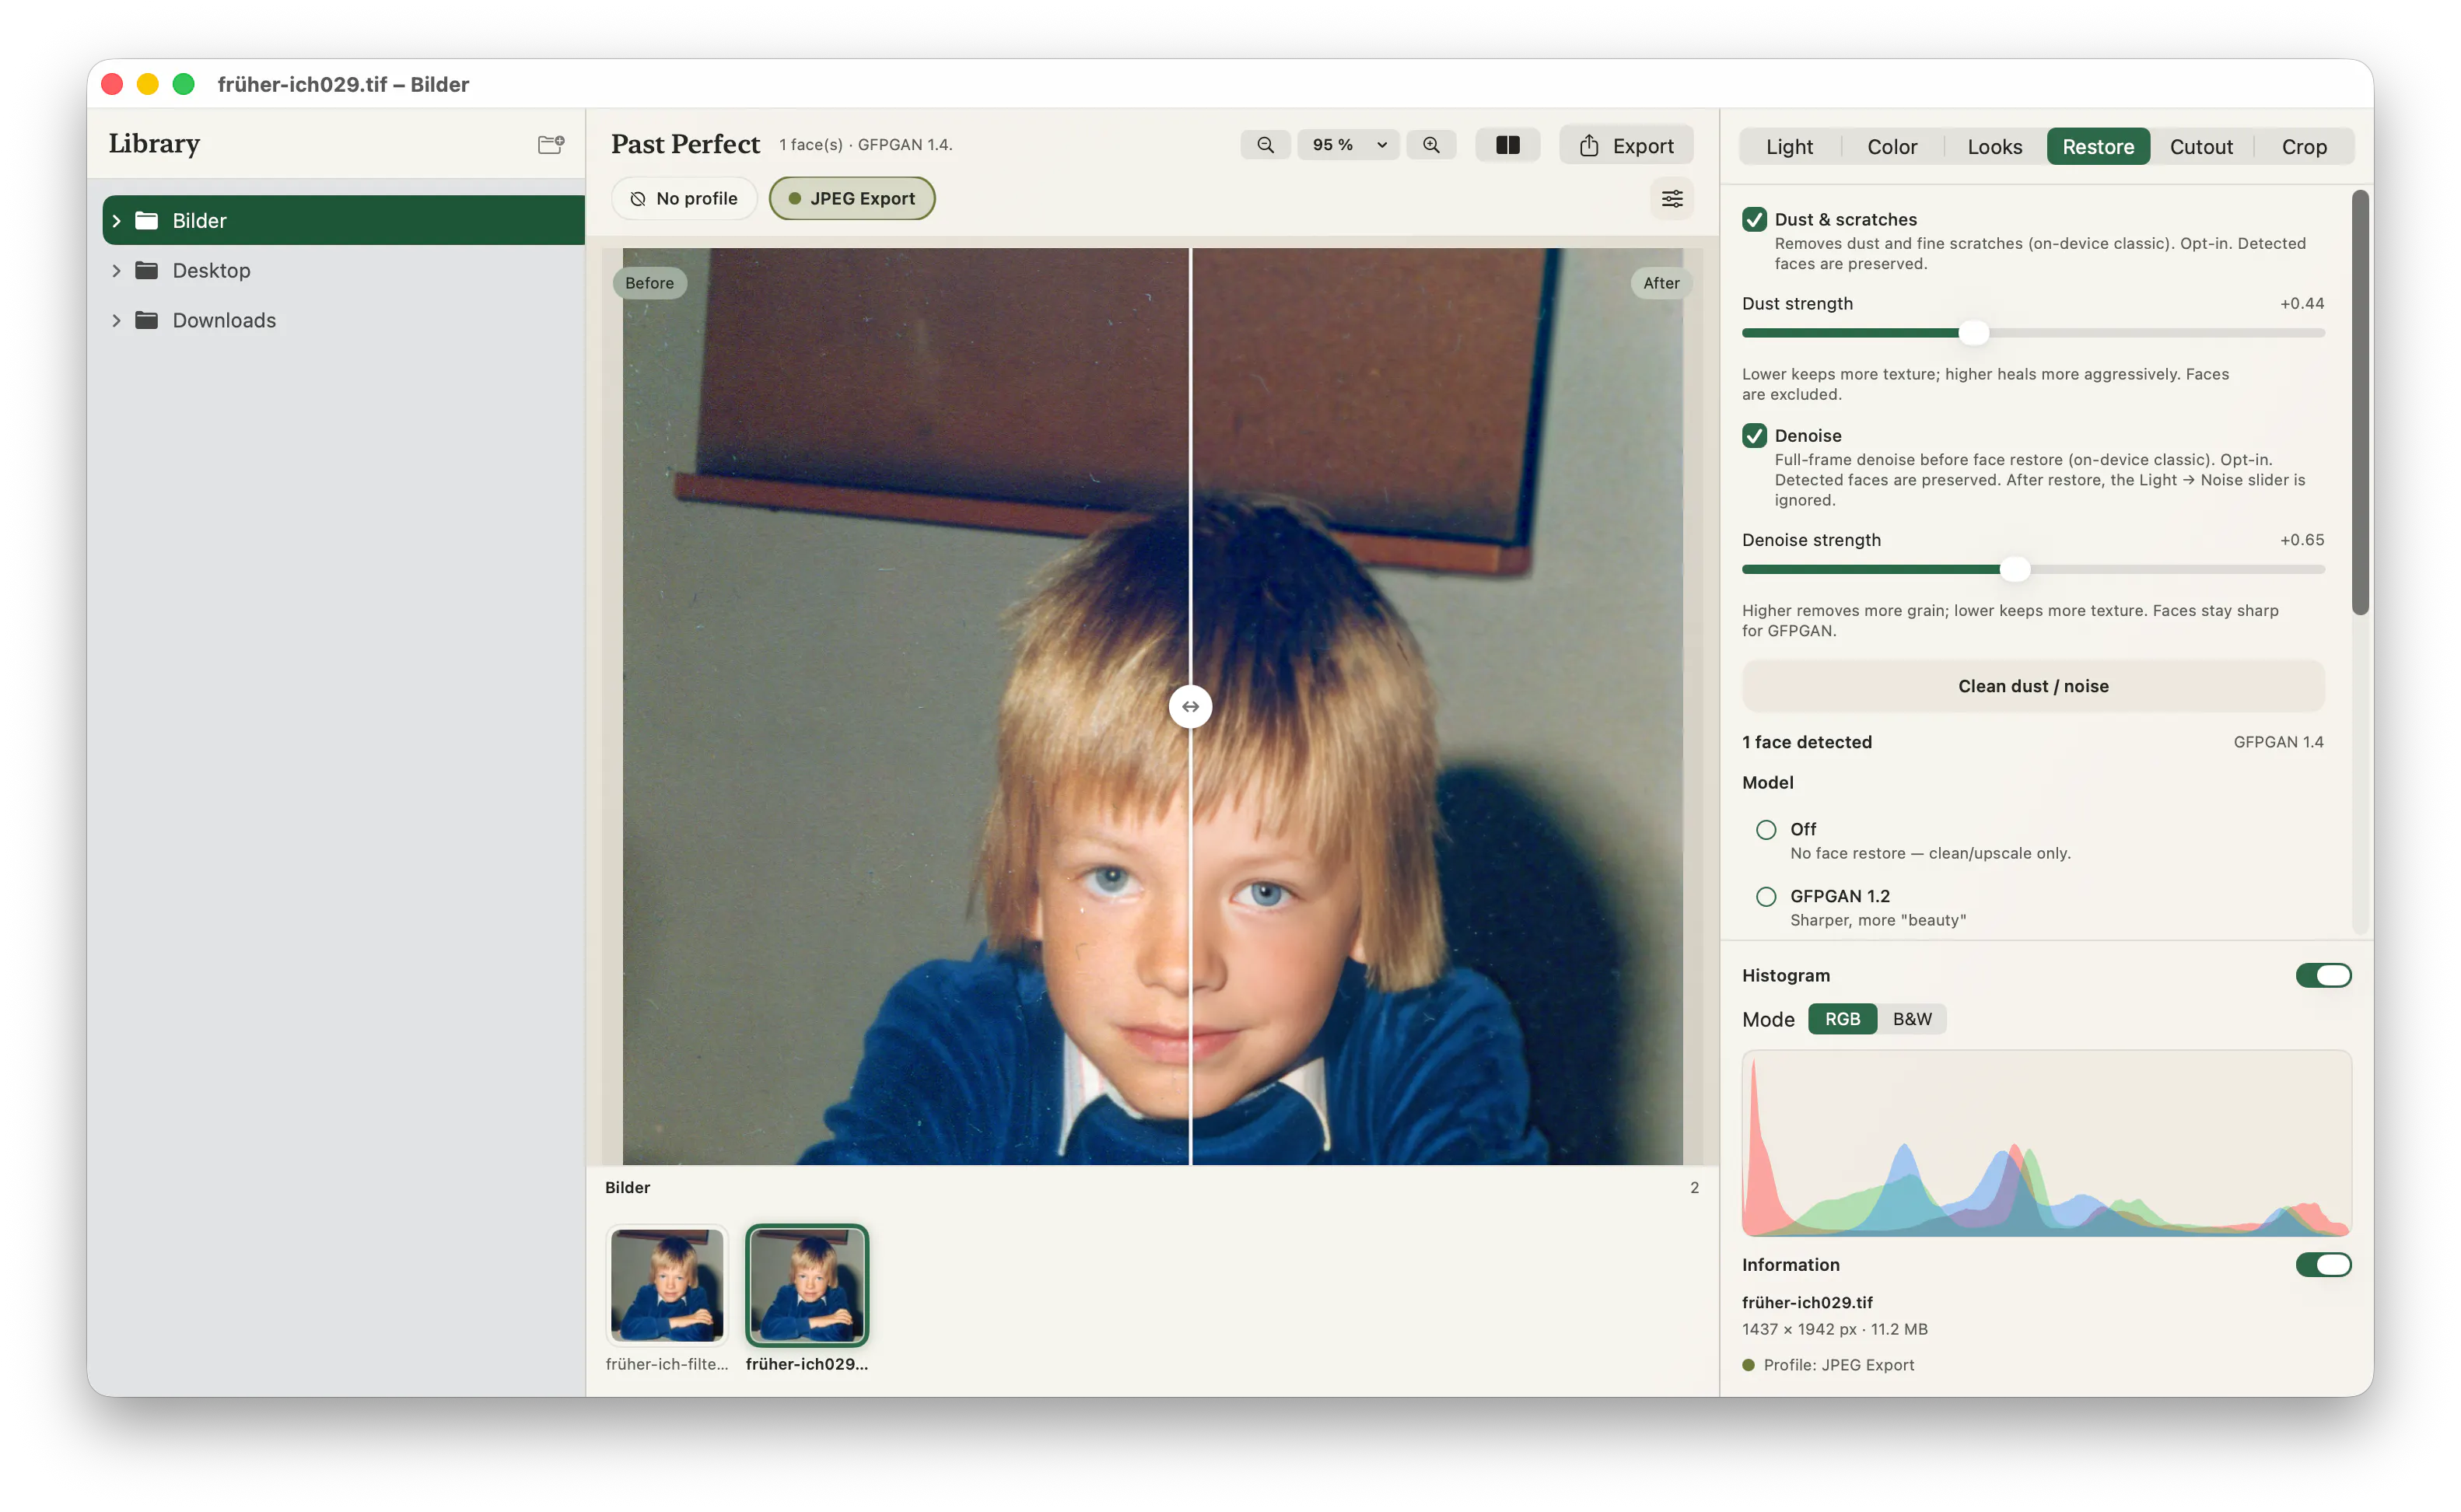
Task: Click the add folder icon in Library
Action: [x=551, y=144]
